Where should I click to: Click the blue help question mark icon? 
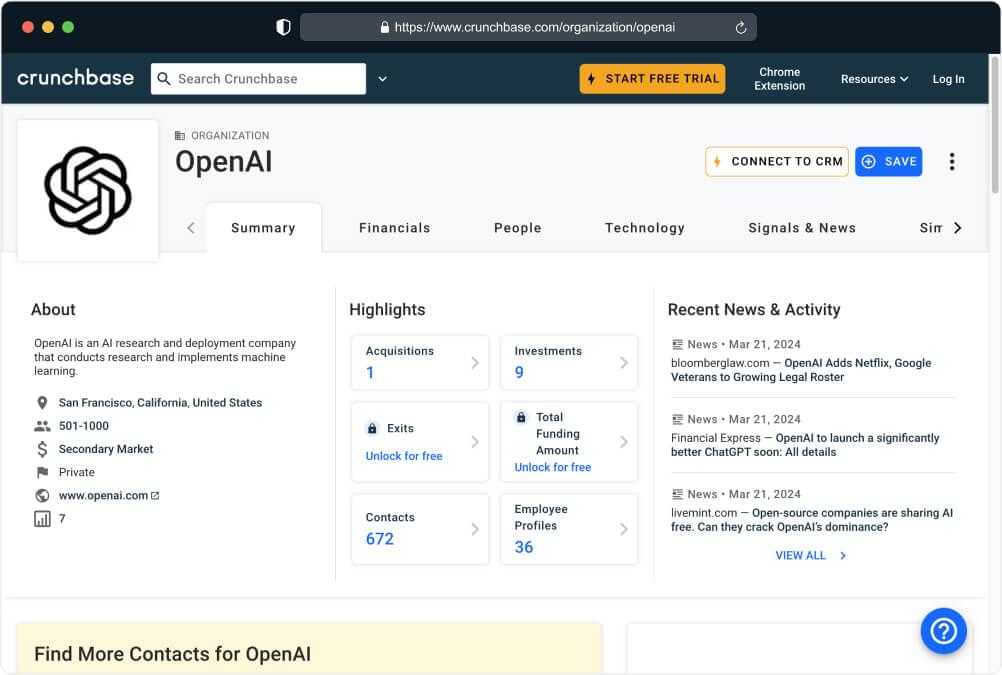943,631
